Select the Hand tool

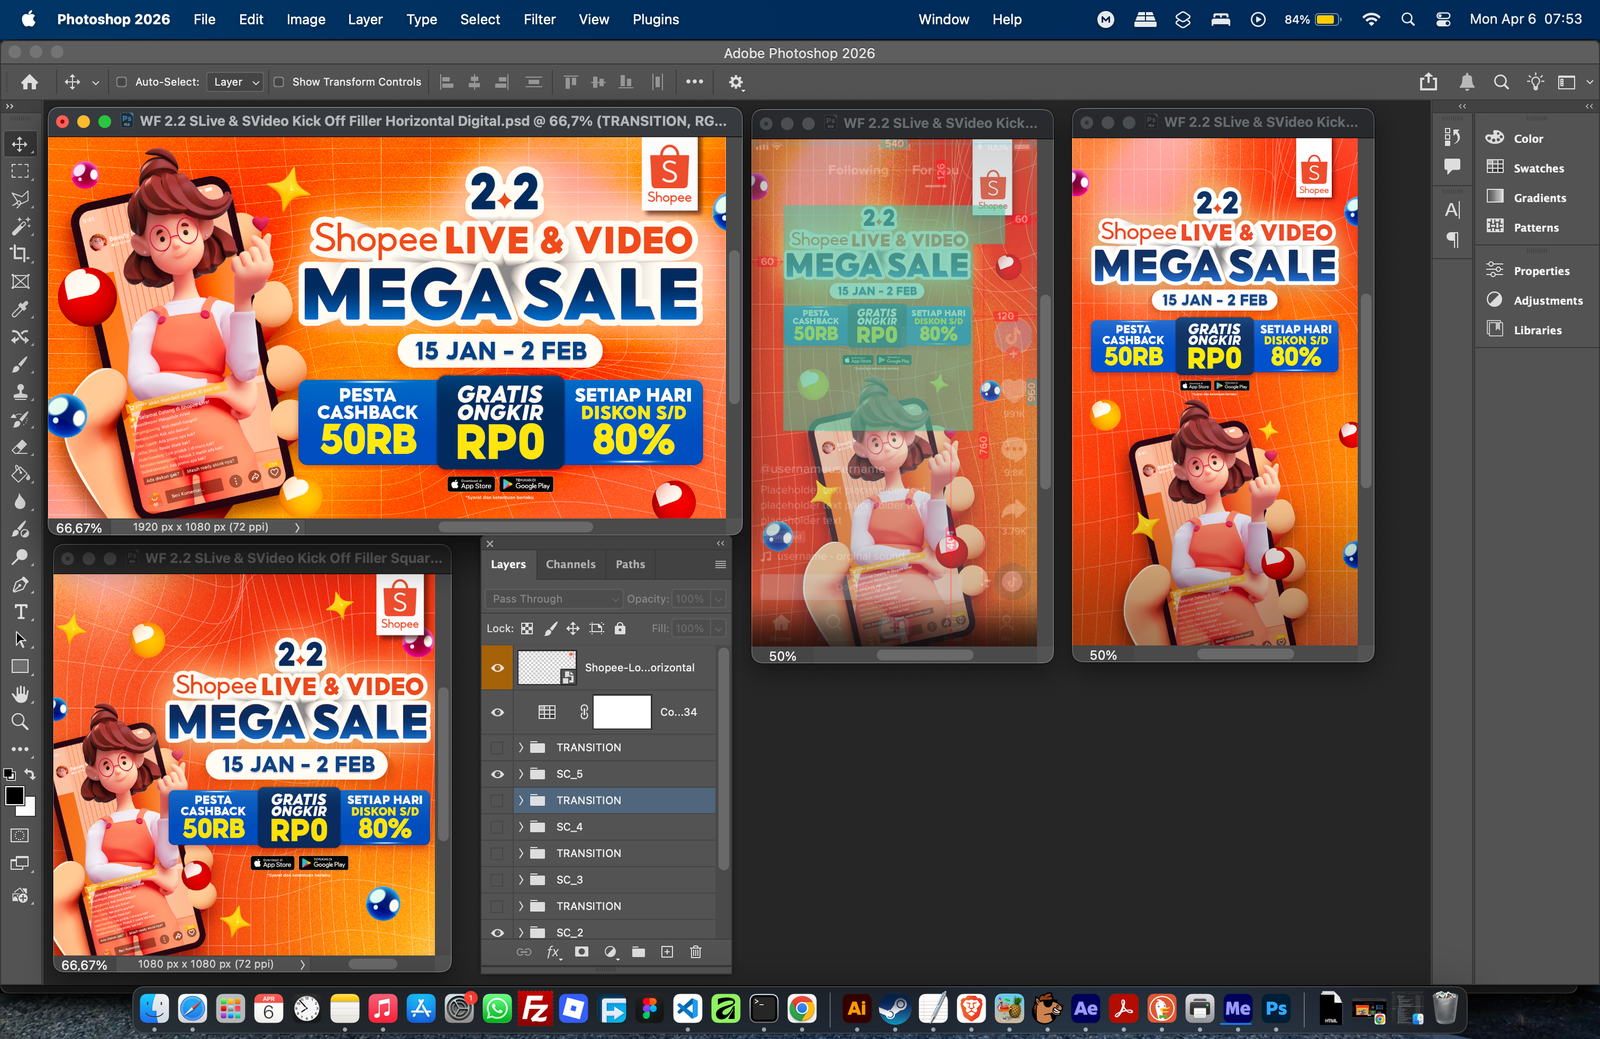(x=20, y=694)
